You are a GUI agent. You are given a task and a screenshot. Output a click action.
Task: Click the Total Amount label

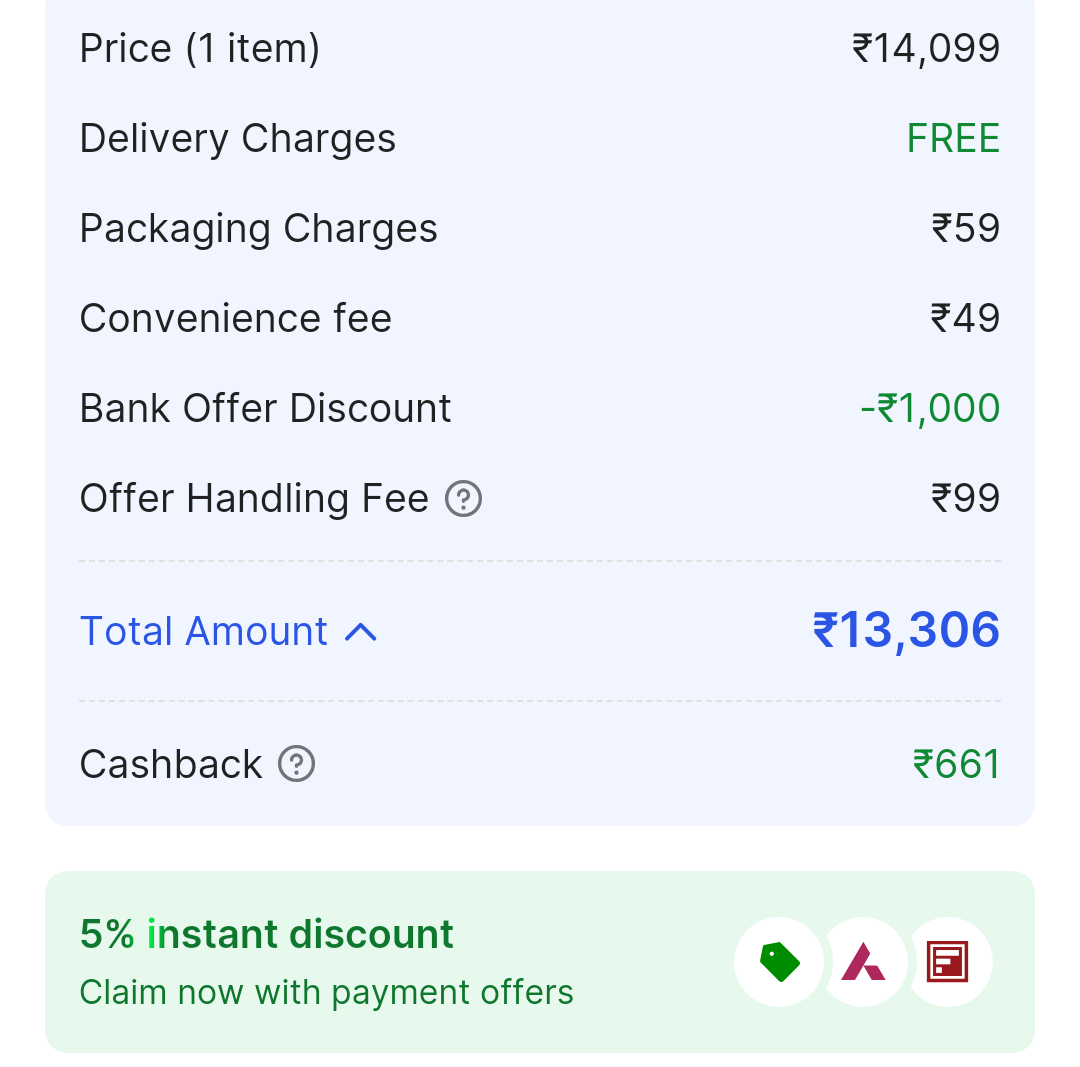click(x=204, y=632)
